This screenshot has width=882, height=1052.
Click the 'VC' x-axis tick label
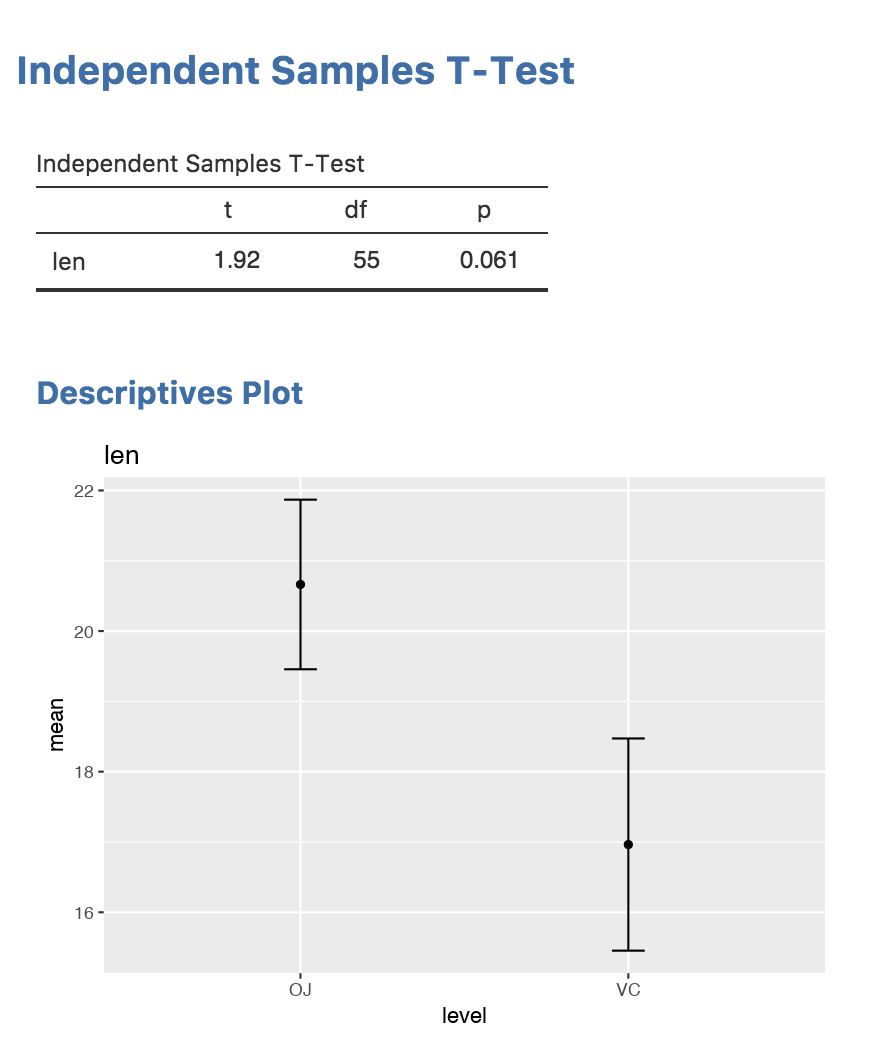[628, 990]
